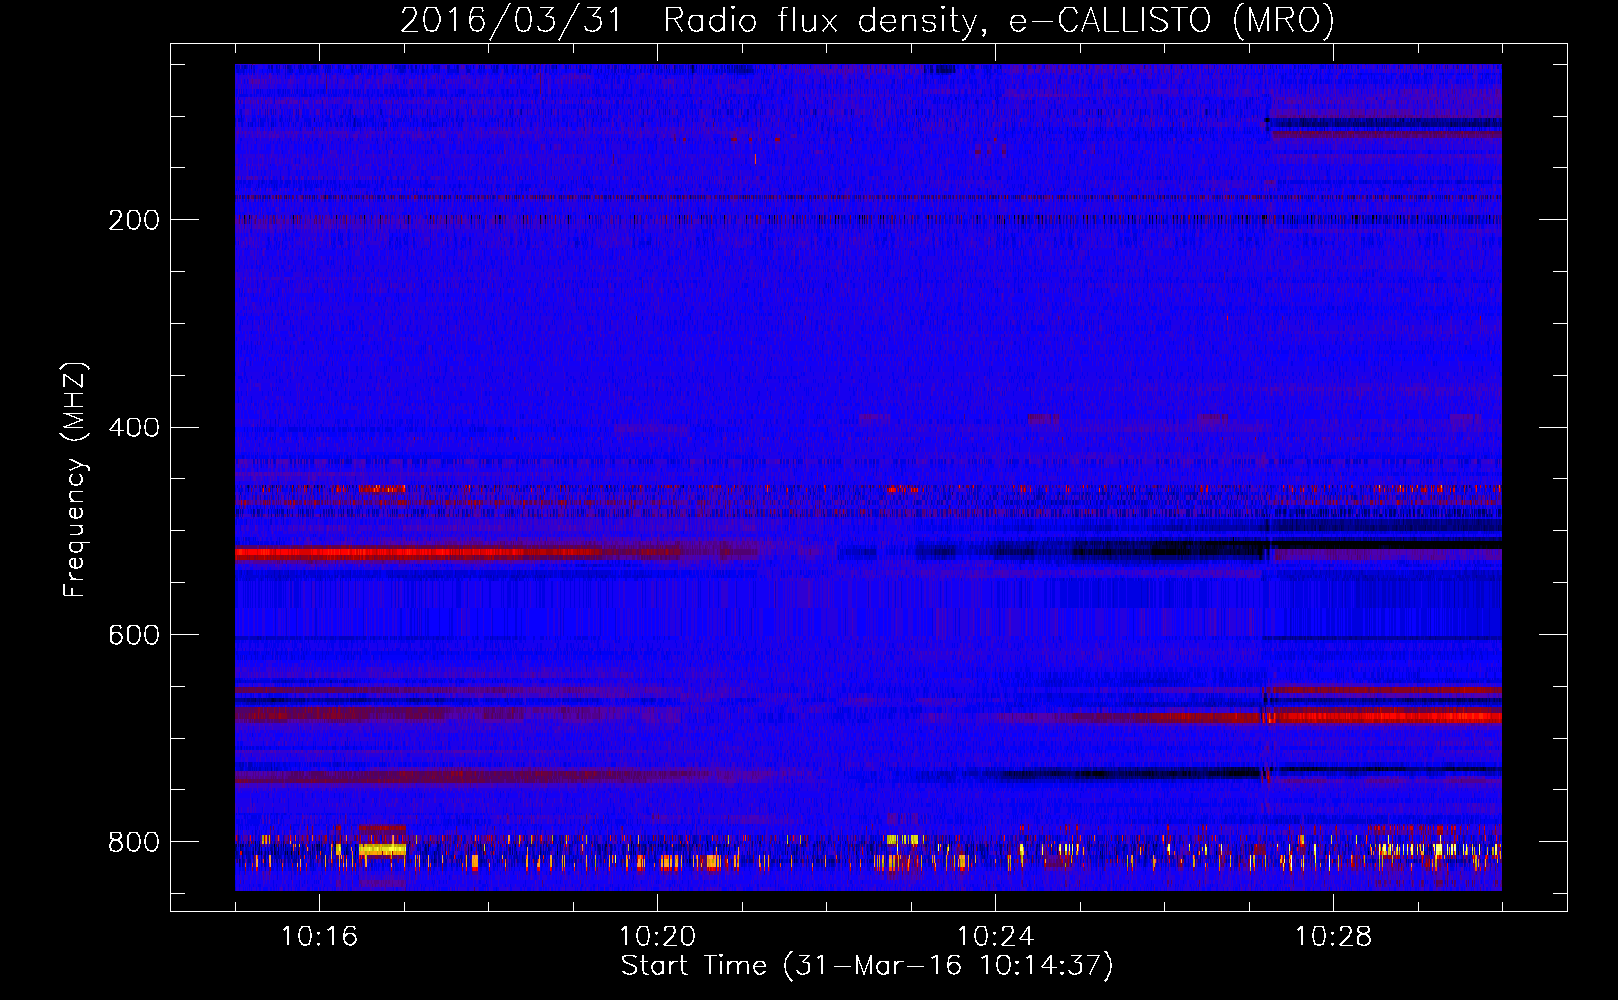Viewport: 1618px width, 1000px height.
Task: Click the 'Start Time (31-Mar-16 10:14:37)' label
Action: click(x=867, y=966)
